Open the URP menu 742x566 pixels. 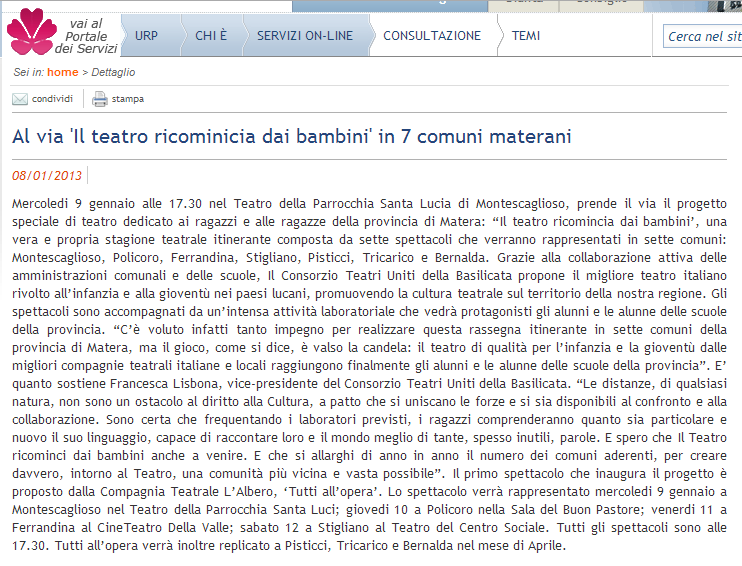click(146, 35)
